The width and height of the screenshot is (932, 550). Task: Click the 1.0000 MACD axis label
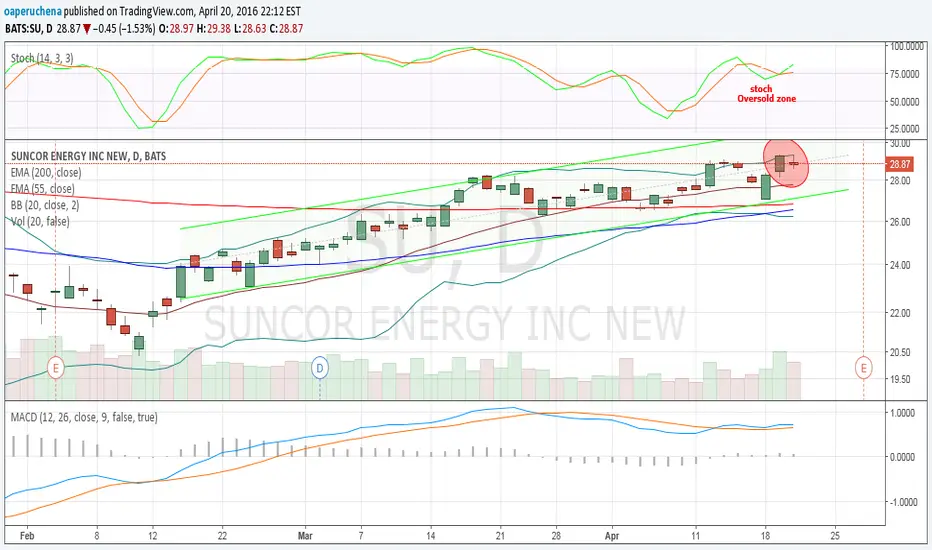point(903,413)
